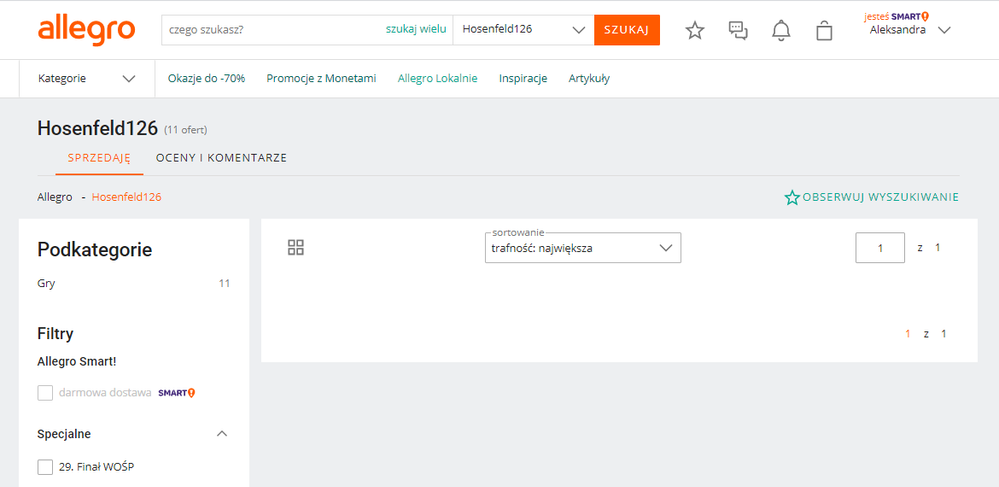Open Okazje do -70% menu link
The image size is (999, 487).
[x=206, y=79]
